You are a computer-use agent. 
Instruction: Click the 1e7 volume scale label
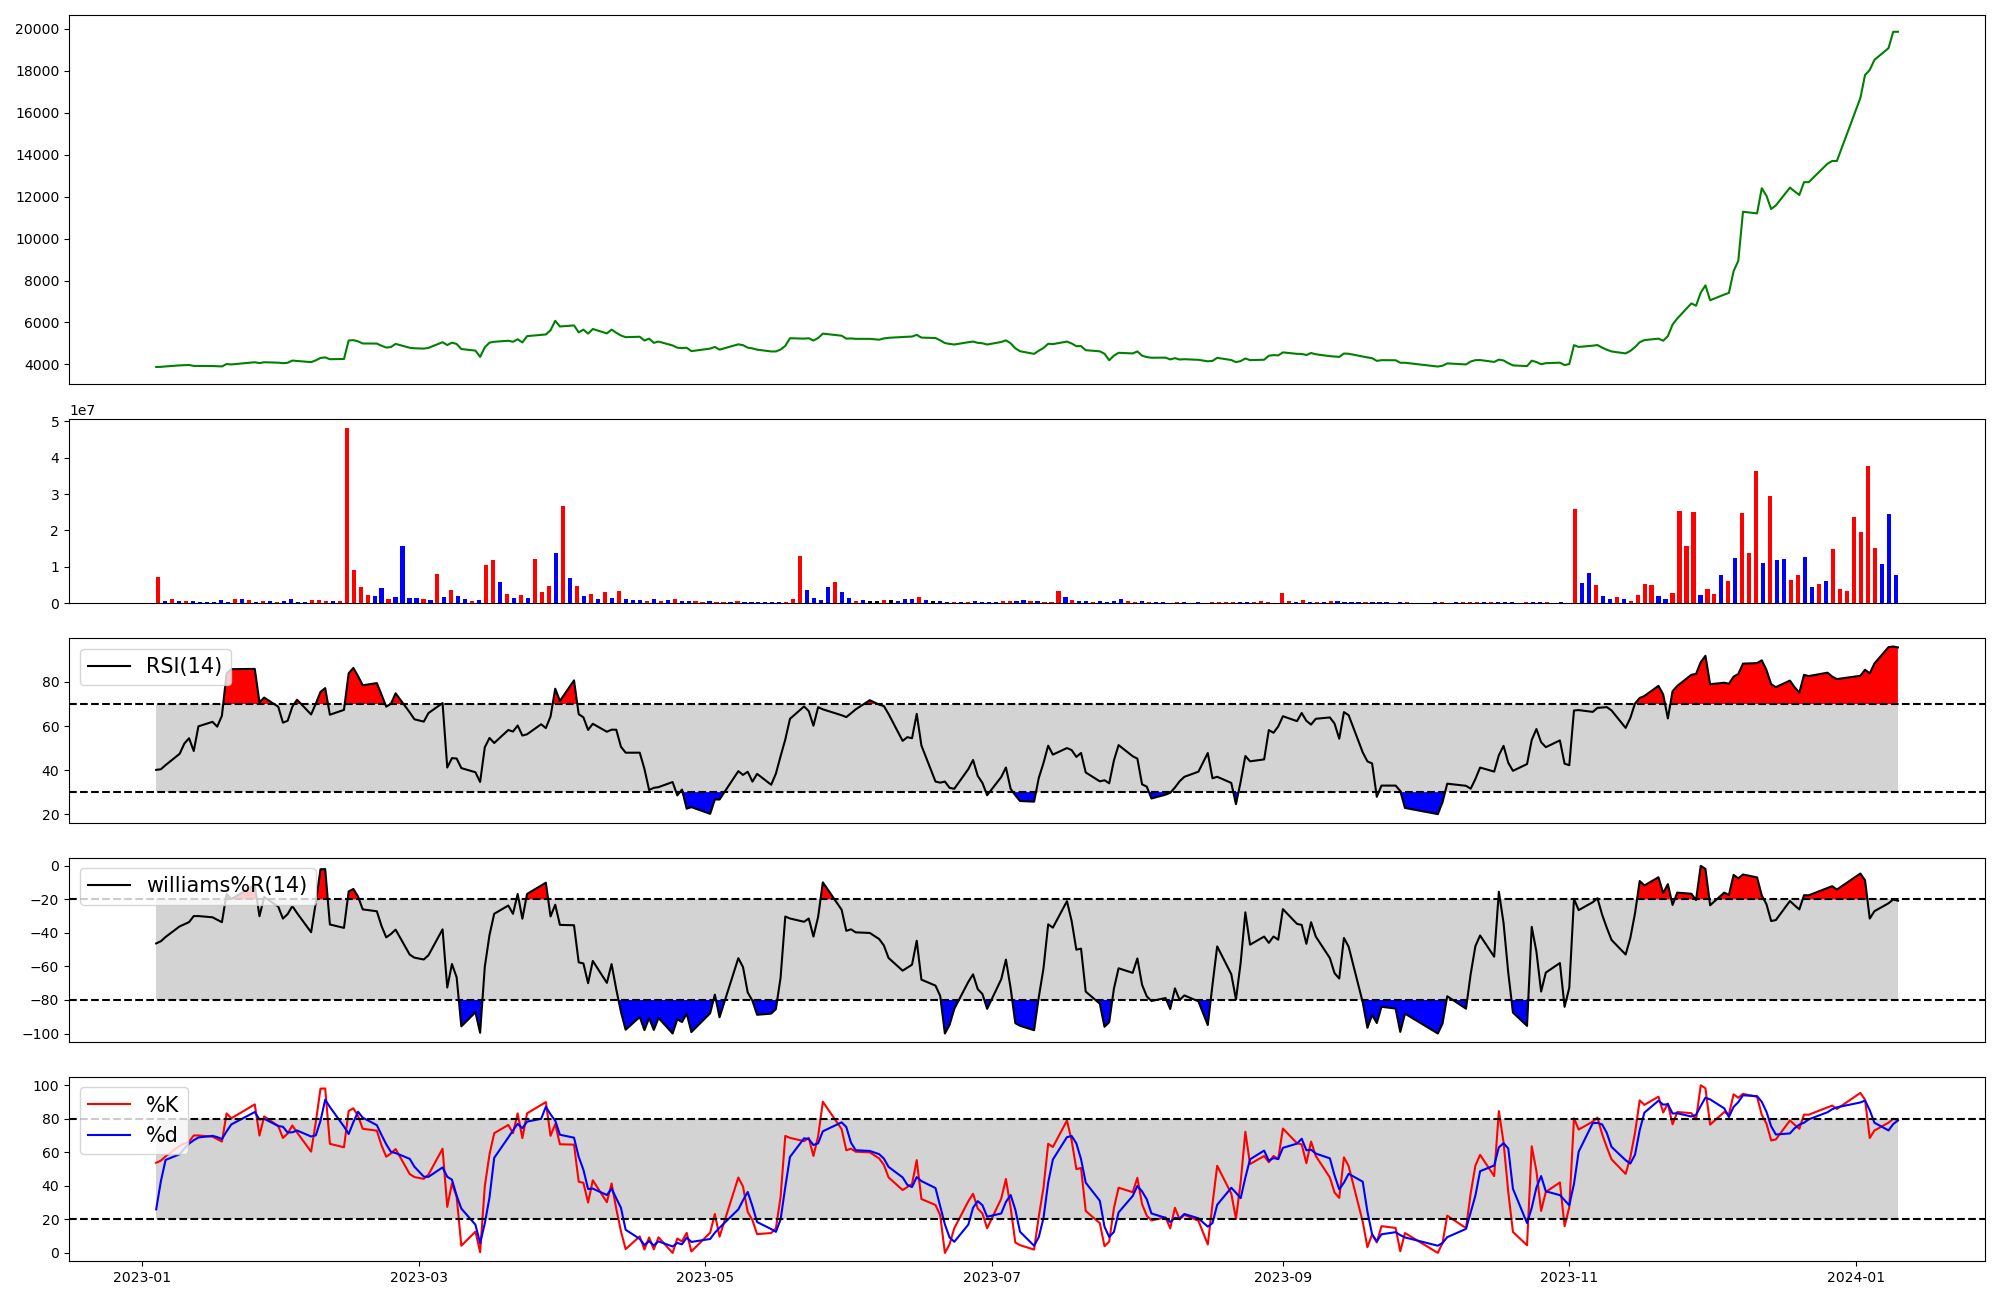pos(82,410)
